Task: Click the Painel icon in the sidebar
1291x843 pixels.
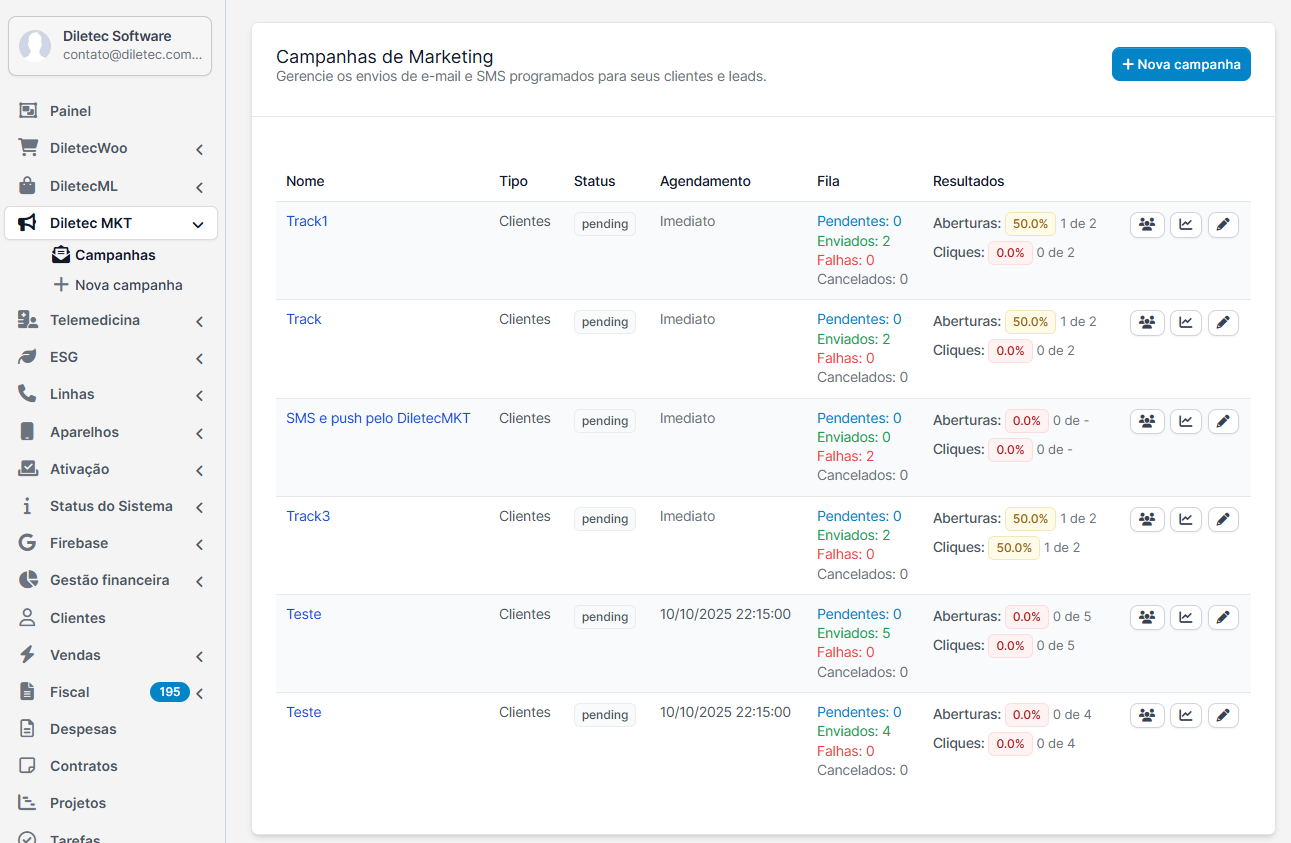Action: [x=28, y=111]
